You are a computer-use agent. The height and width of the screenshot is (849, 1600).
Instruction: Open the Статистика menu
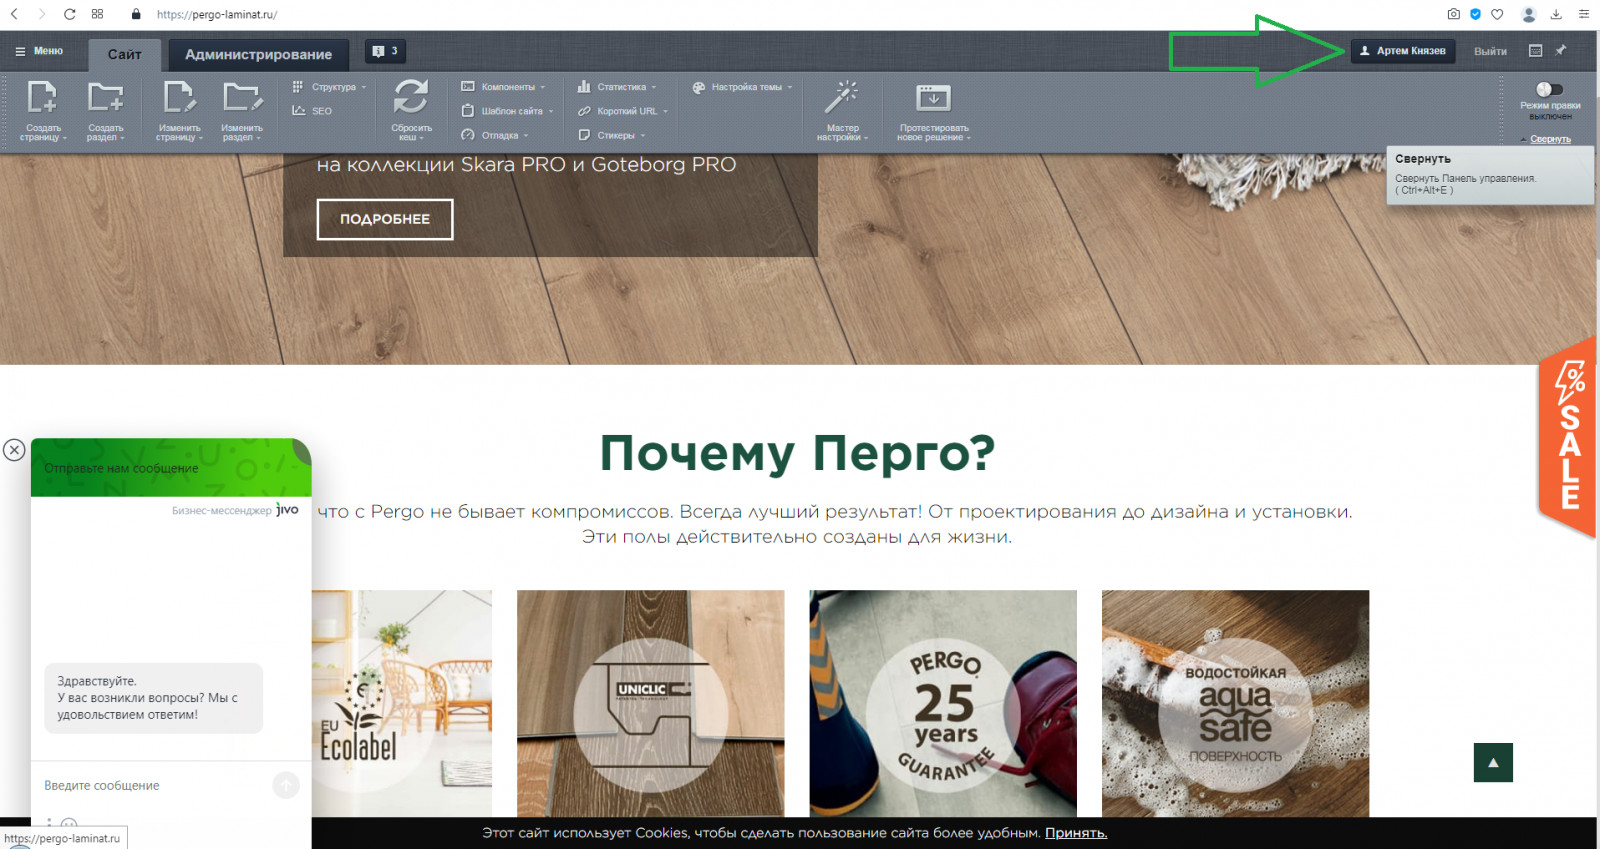pos(617,87)
